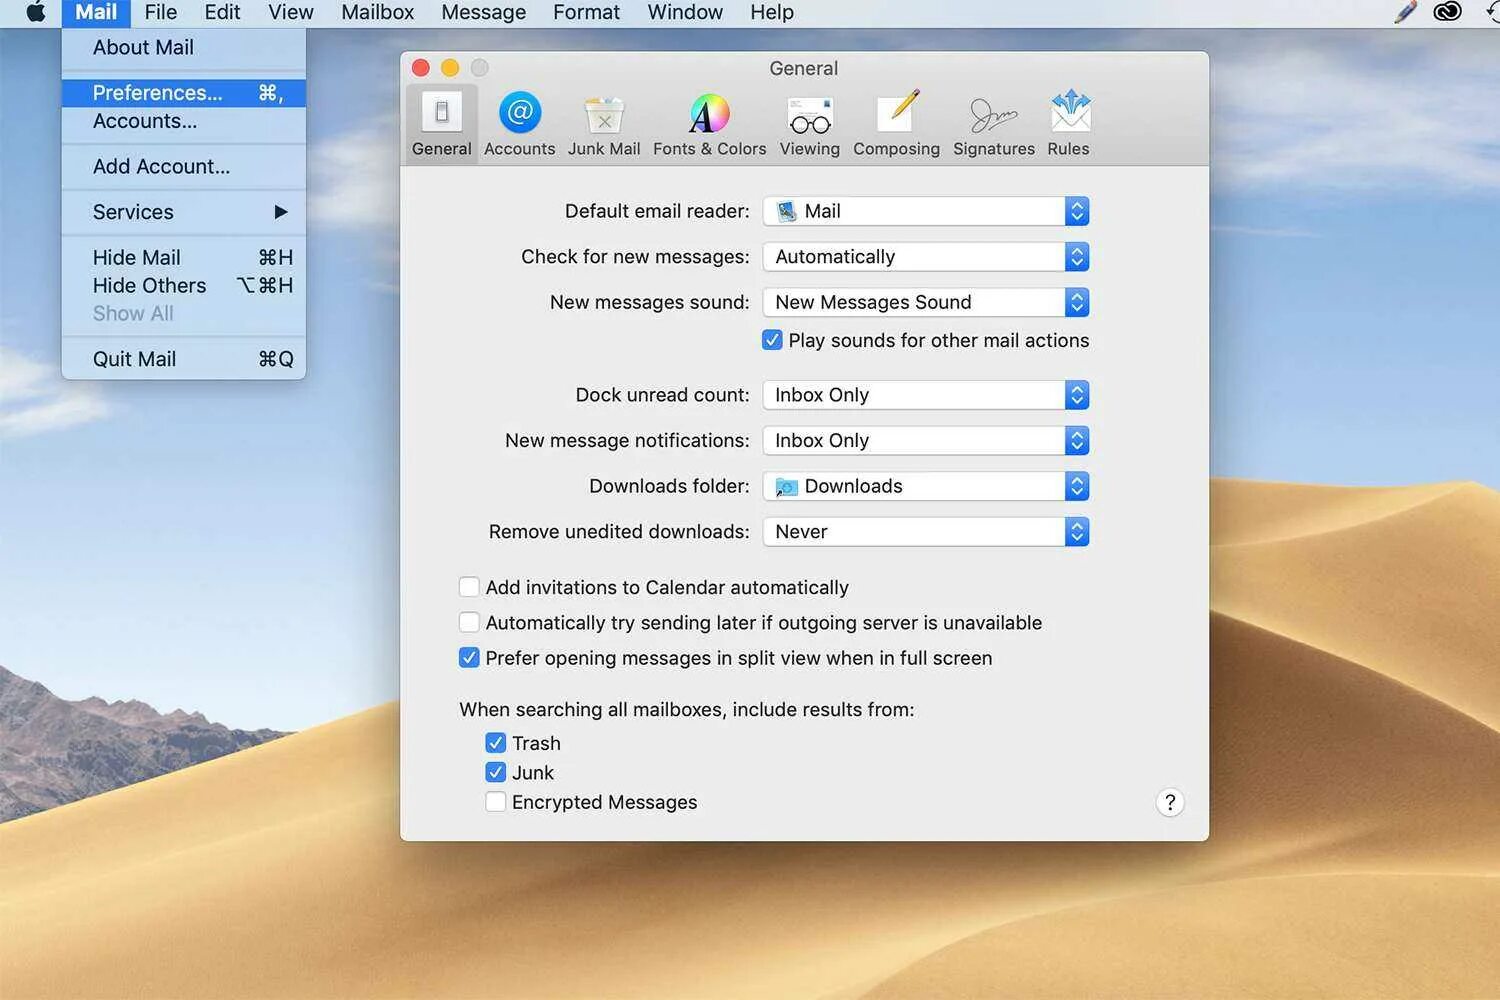
Task: Open New messages sound dropdown
Action: pos(926,302)
